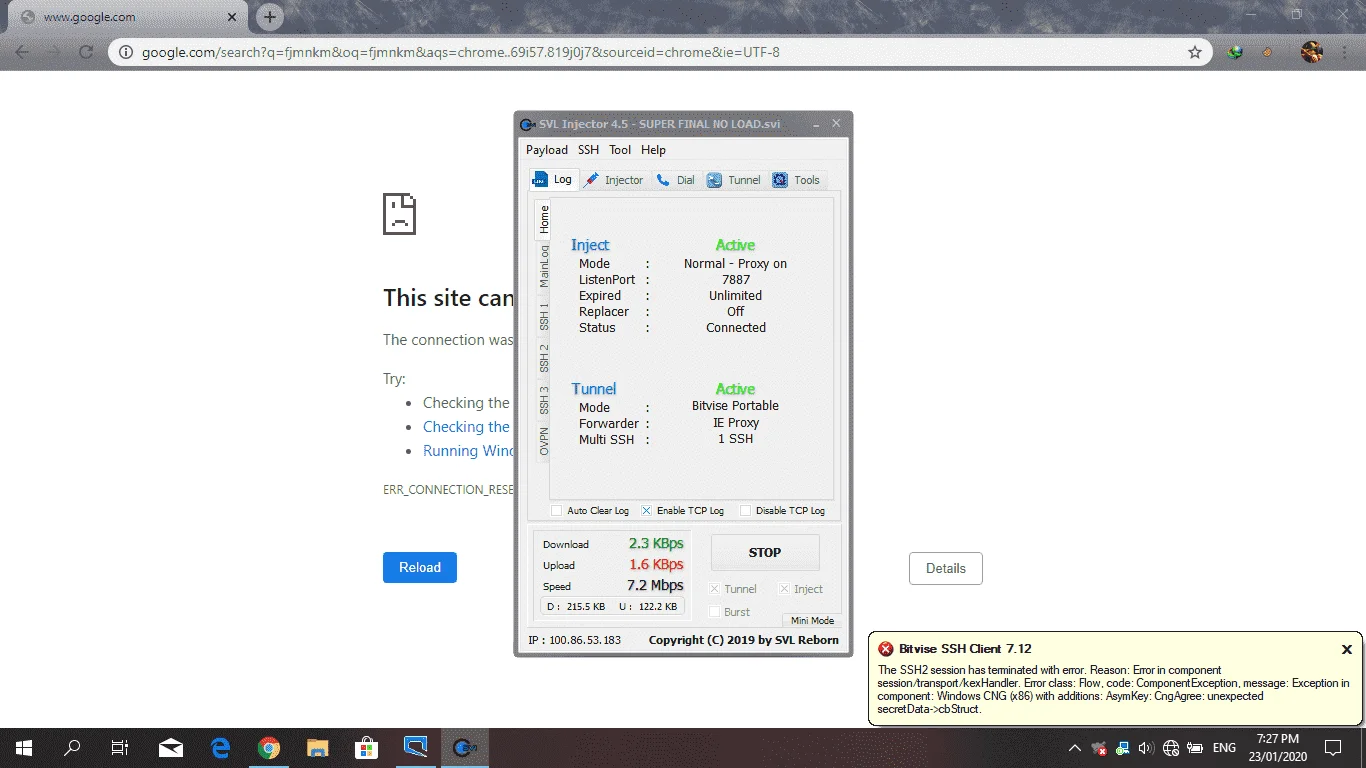Open the Help menu
Image resolution: width=1366 pixels, height=768 pixels.
pos(653,150)
